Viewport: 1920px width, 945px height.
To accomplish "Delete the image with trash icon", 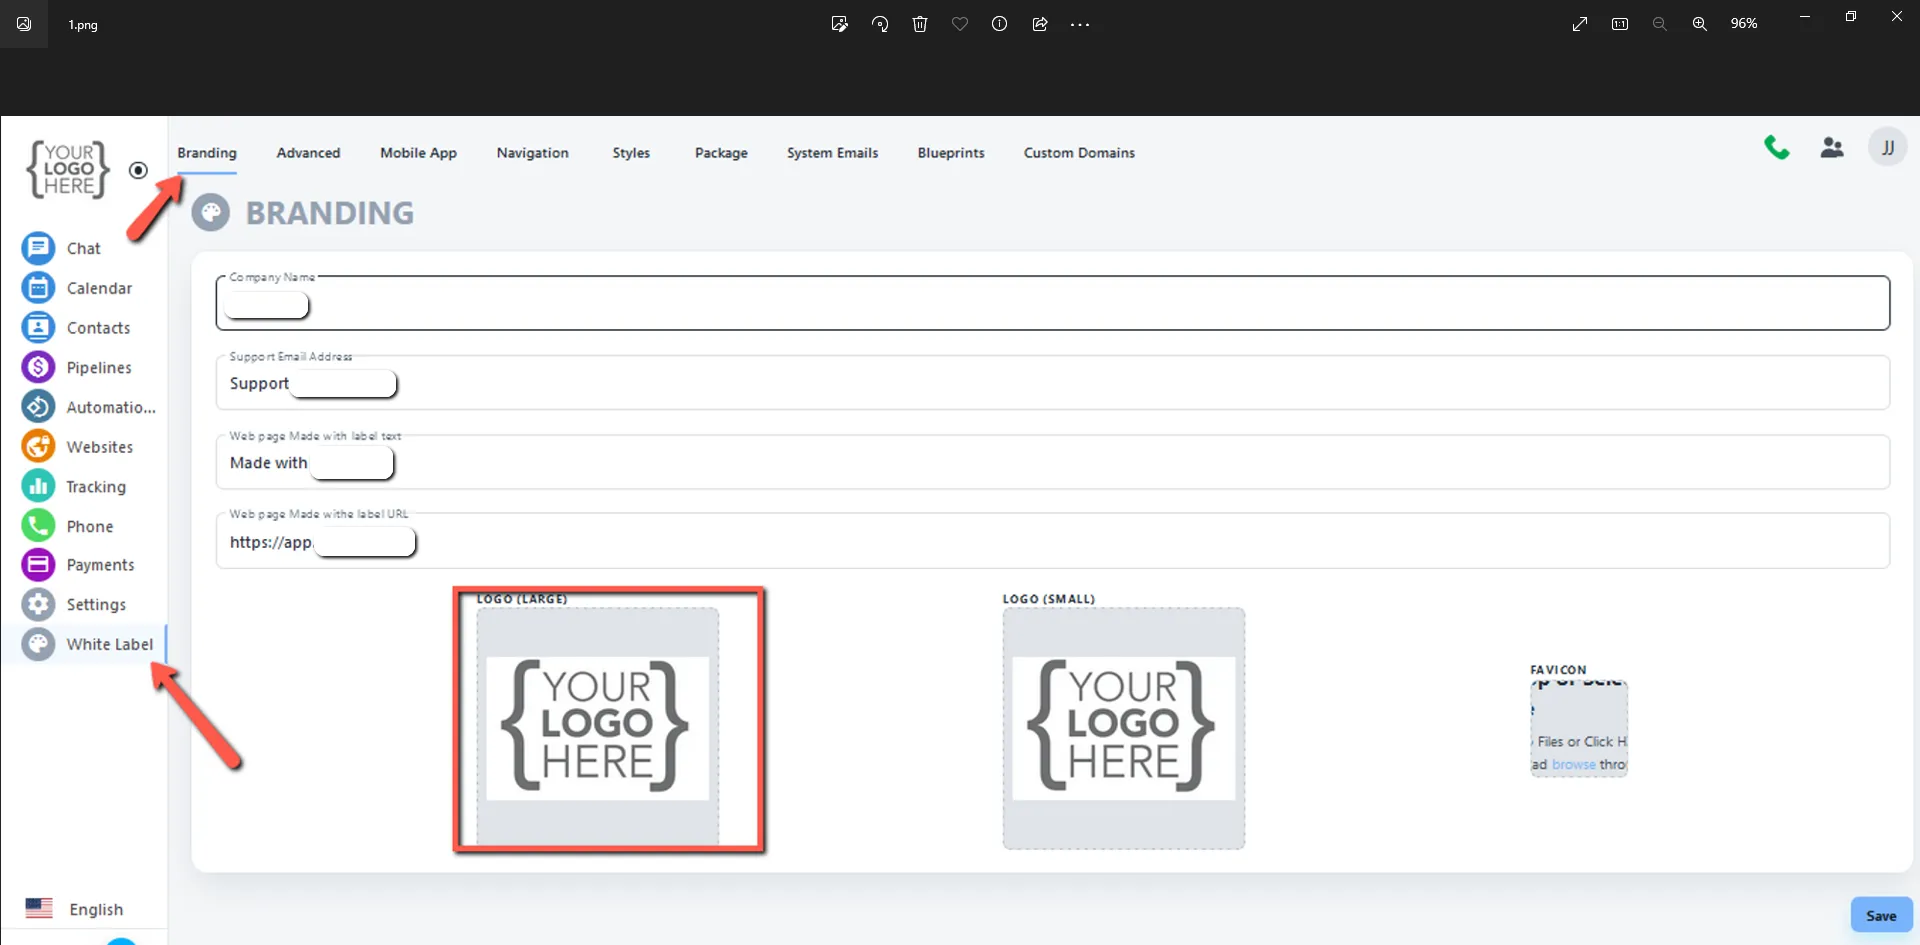I will coord(920,24).
